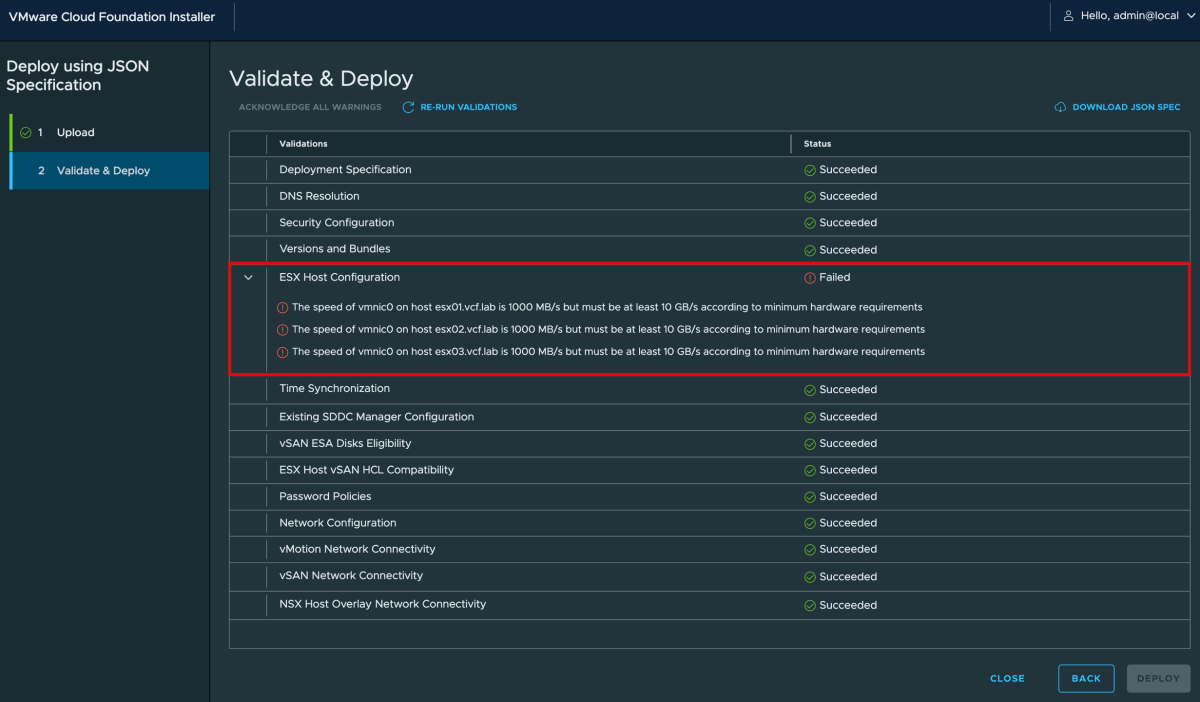Click the ESX Host Configuration label
This screenshot has height=702, width=1200.
339,277
